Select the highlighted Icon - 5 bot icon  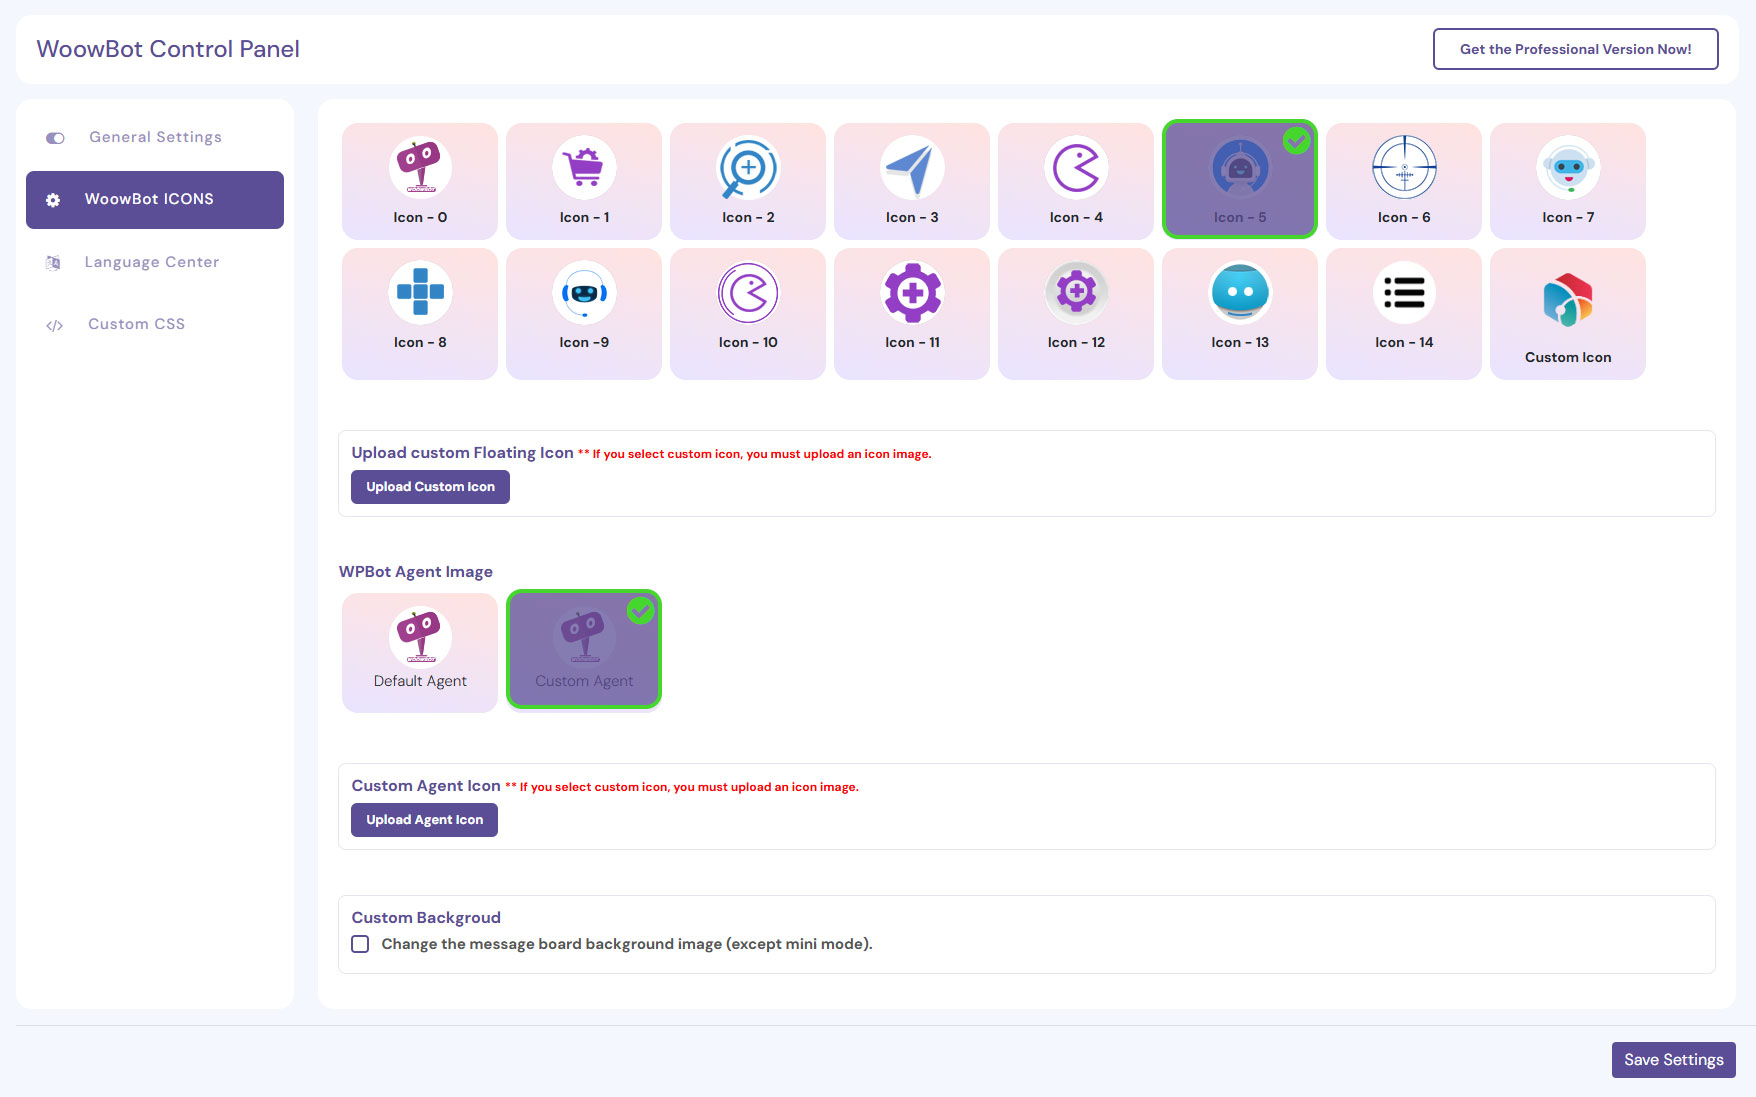click(1240, 180)
